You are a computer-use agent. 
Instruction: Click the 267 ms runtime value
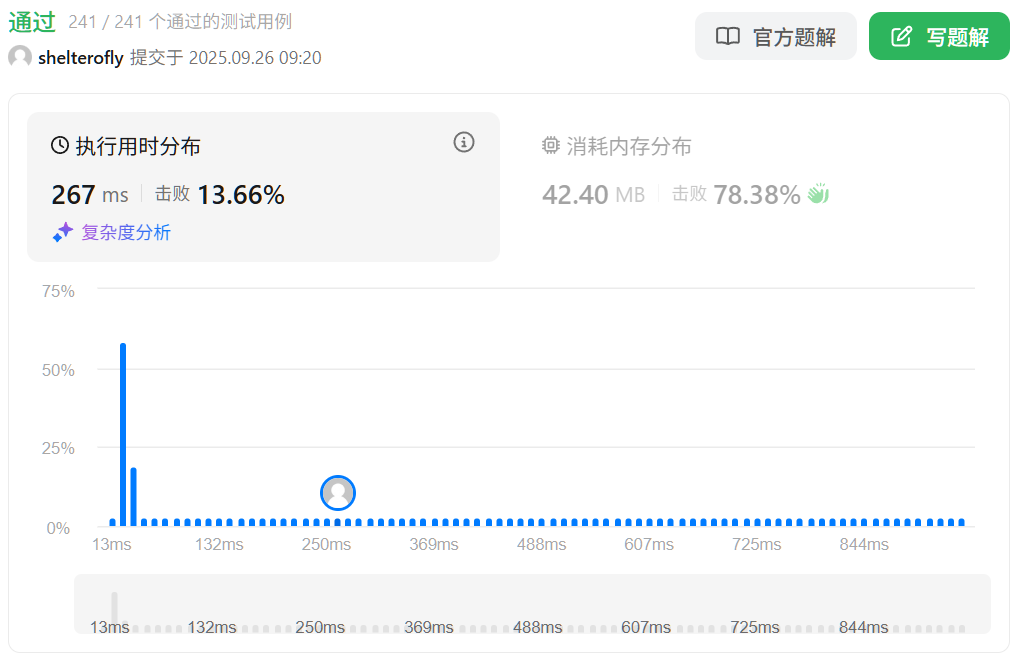(x=90, y=194)
